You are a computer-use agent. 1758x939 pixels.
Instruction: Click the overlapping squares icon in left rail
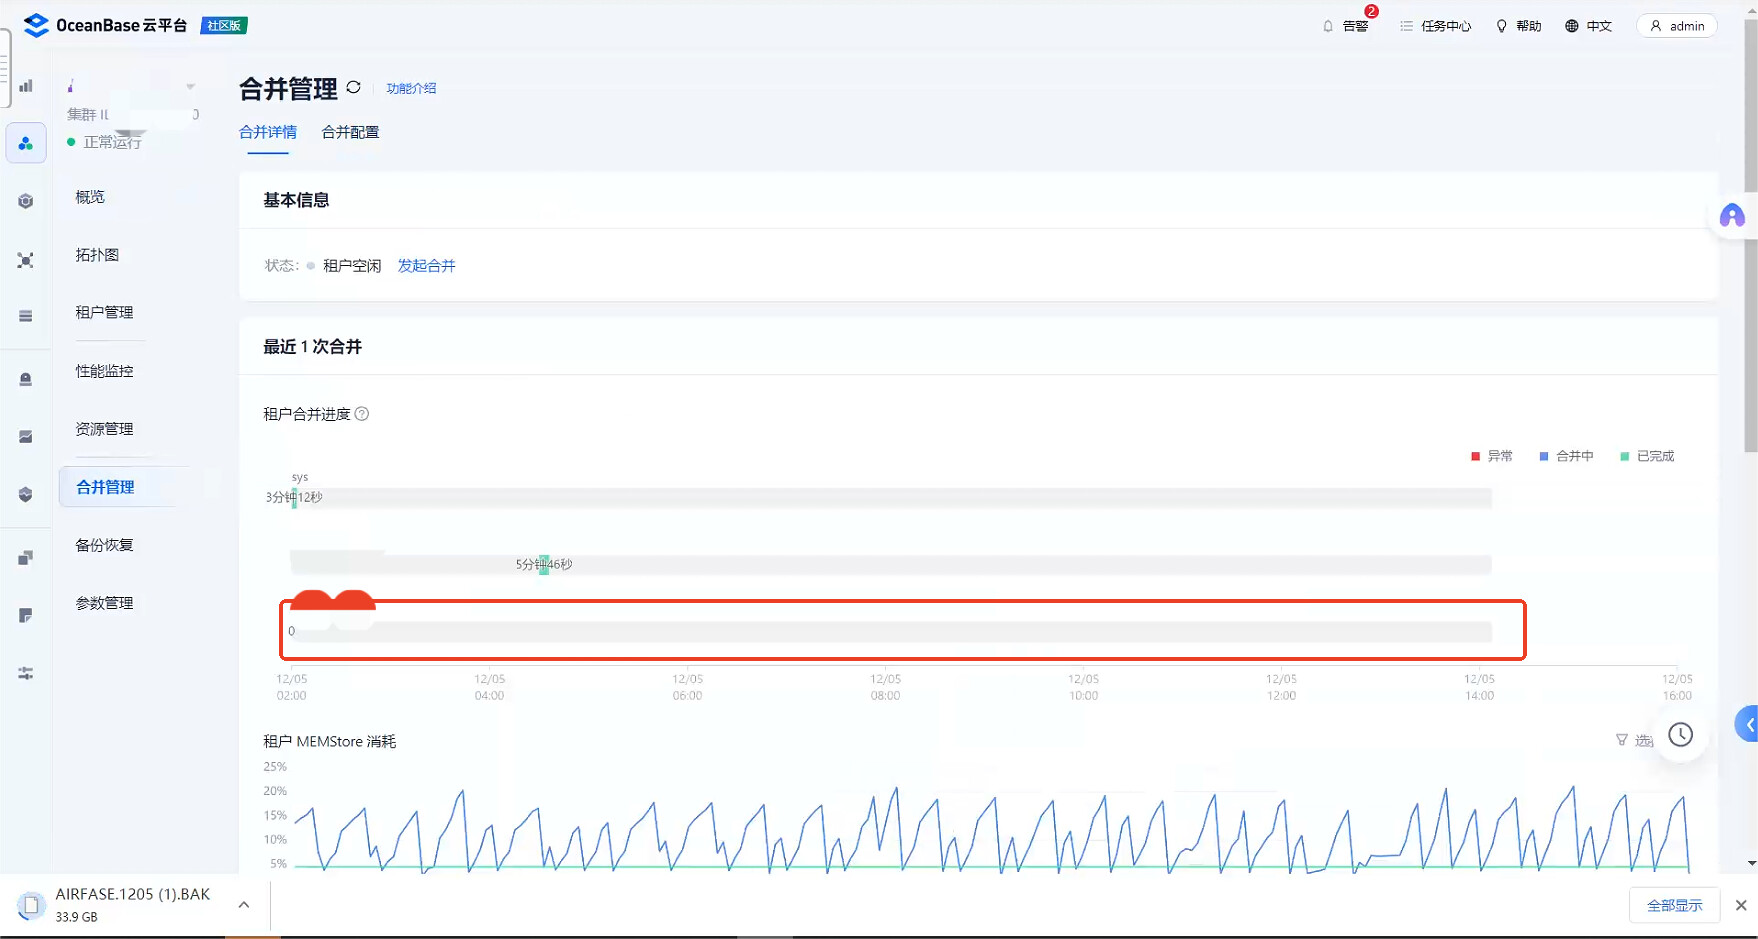click(x=26, y=558)
